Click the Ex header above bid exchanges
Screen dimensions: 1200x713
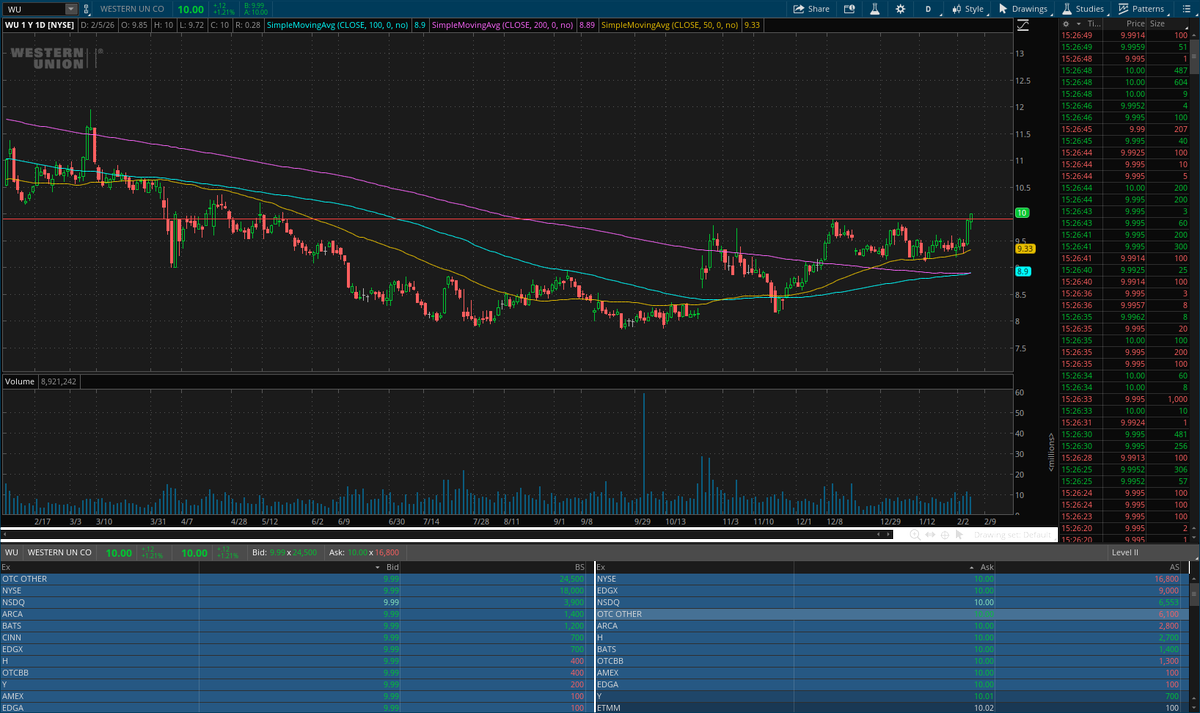(6, 566)
